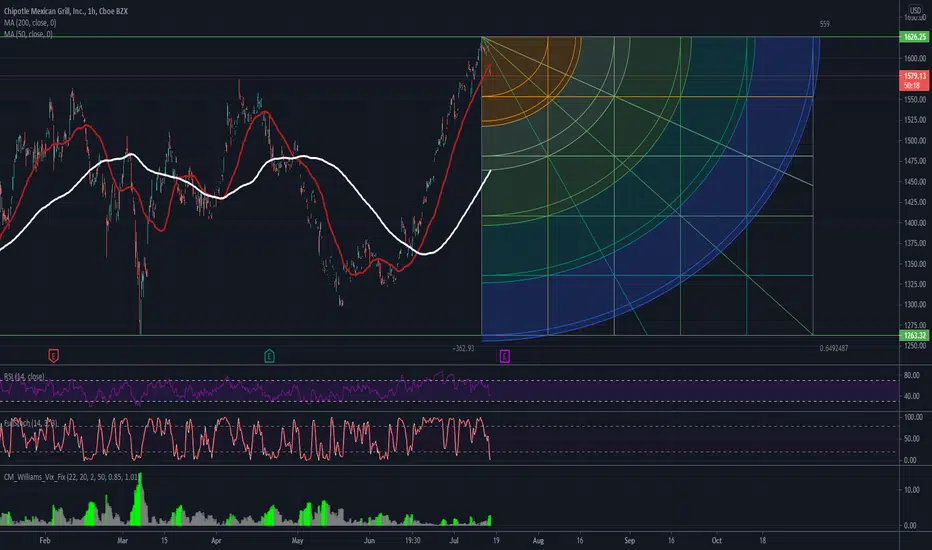Click the green 1626.25 price label
The width and height of the screenshot is (932, 550).
point(914,37)
